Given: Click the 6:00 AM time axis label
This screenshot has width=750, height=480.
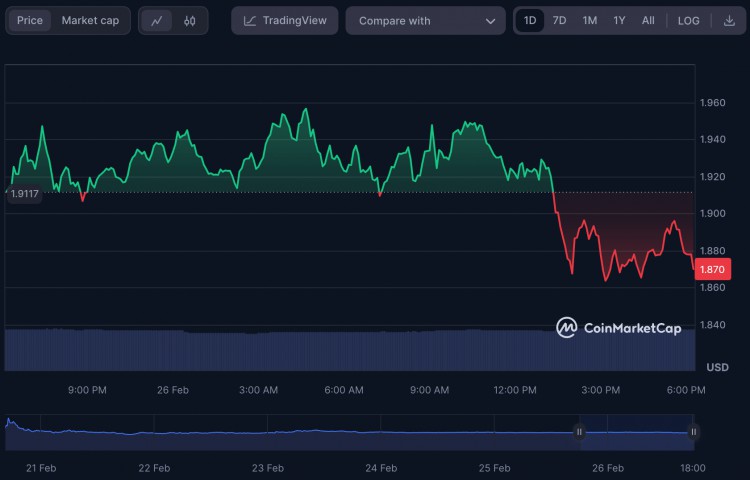Looking at the screenshot, I should 344,390.
